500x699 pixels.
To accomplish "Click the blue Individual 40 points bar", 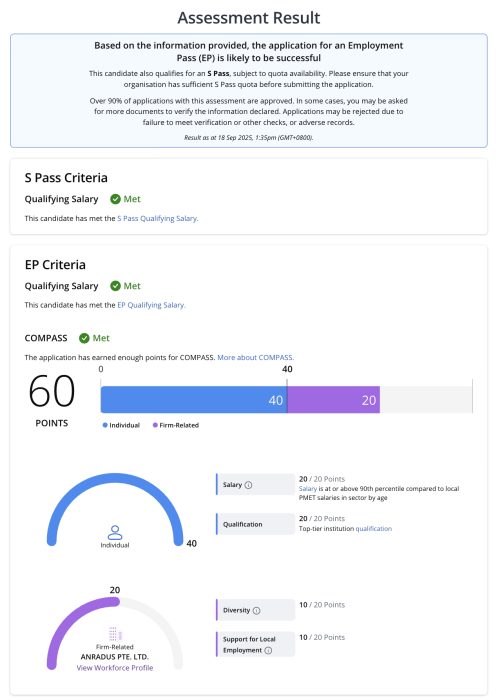I will [194, 400].
